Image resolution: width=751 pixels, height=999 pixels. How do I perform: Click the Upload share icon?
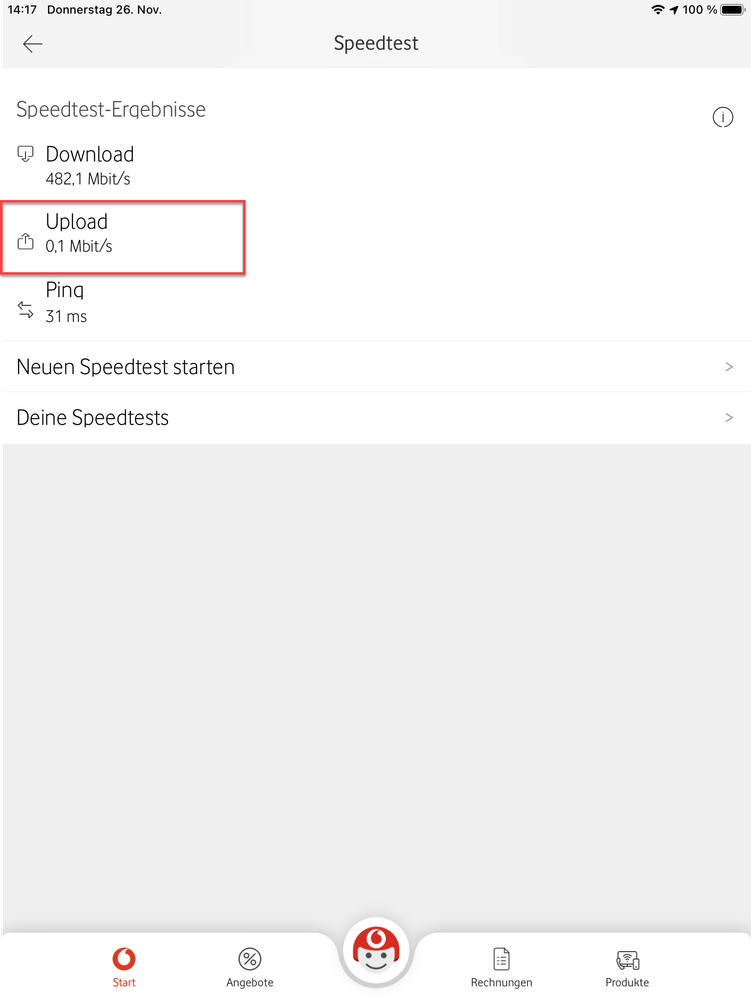pyautogui.click(x=25, y=241)
